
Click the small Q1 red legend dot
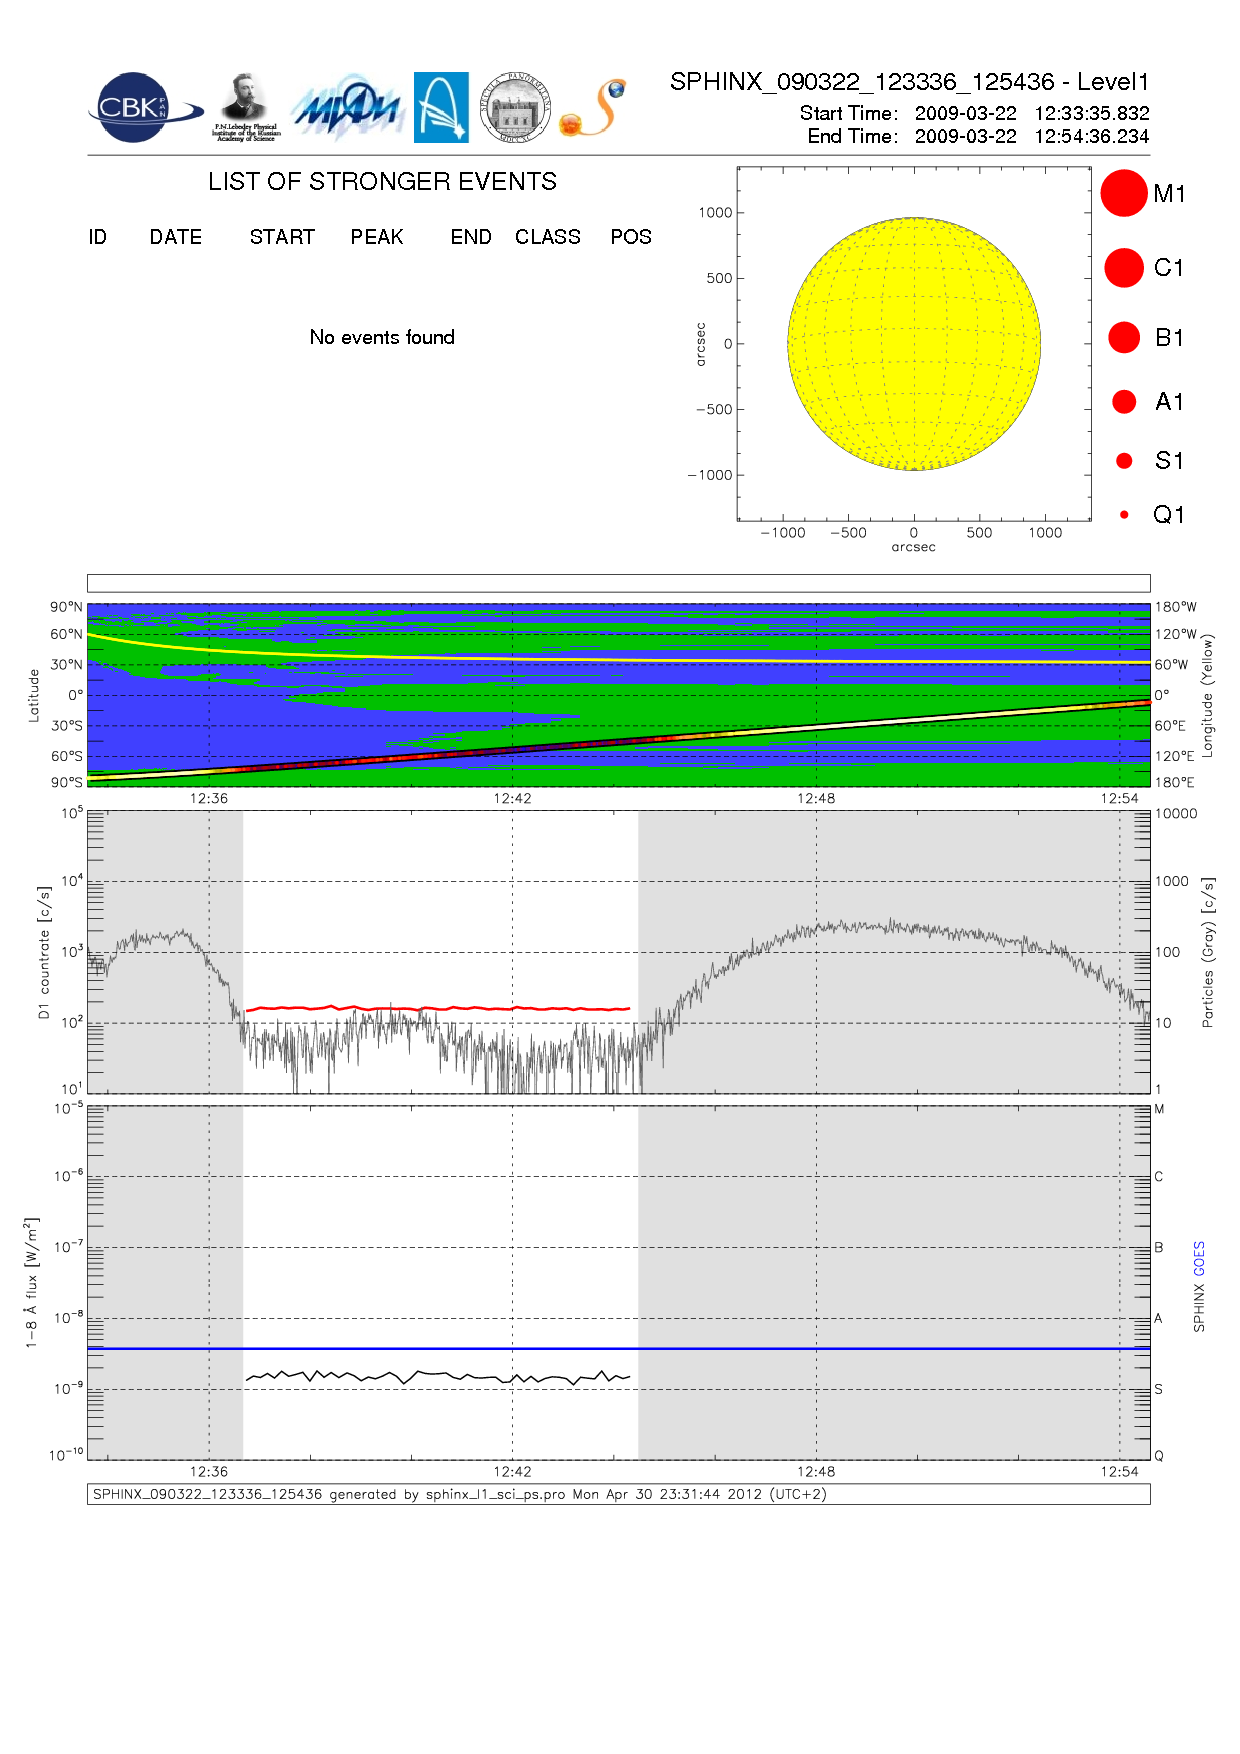click(1124, 515)
